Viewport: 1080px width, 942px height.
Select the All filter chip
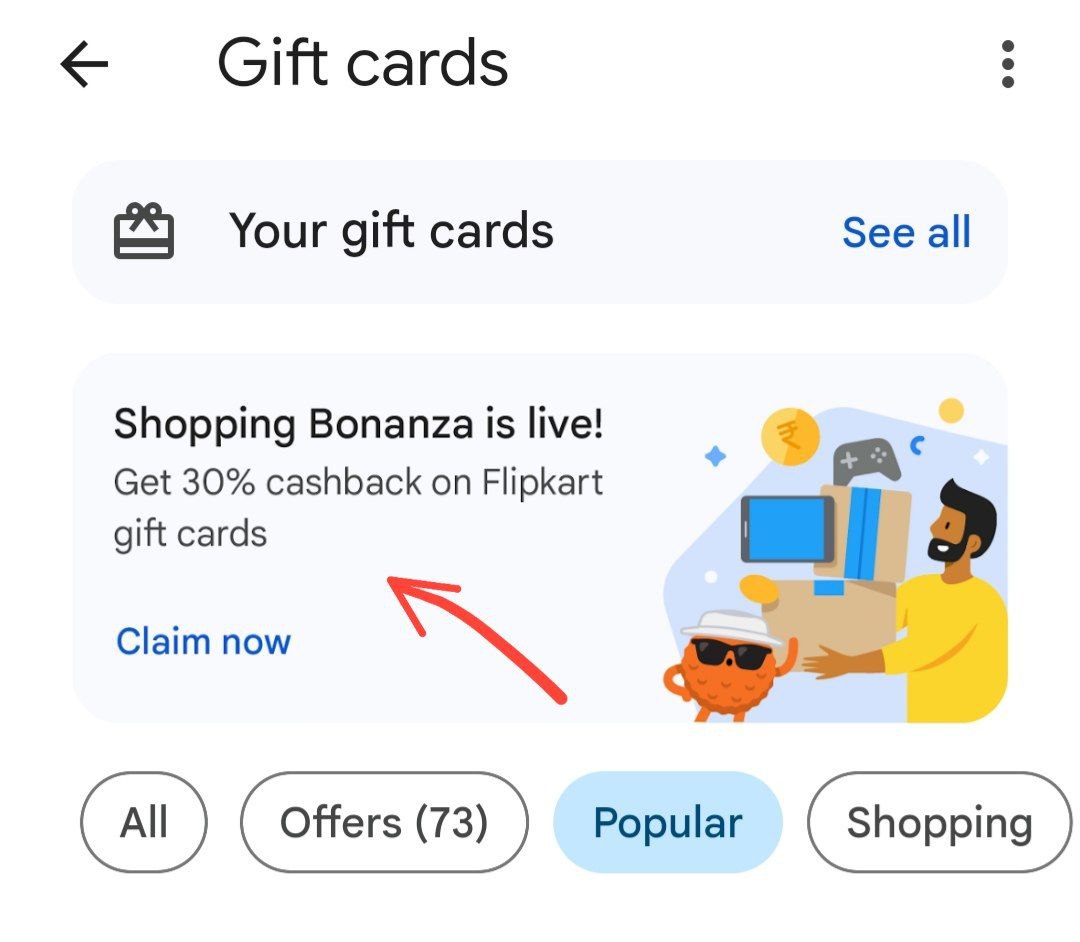click(x=144, y=823)
